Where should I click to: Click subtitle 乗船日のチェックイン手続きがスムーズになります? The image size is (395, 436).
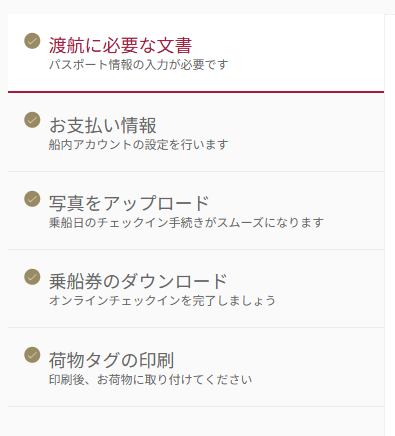click(186, 222)
